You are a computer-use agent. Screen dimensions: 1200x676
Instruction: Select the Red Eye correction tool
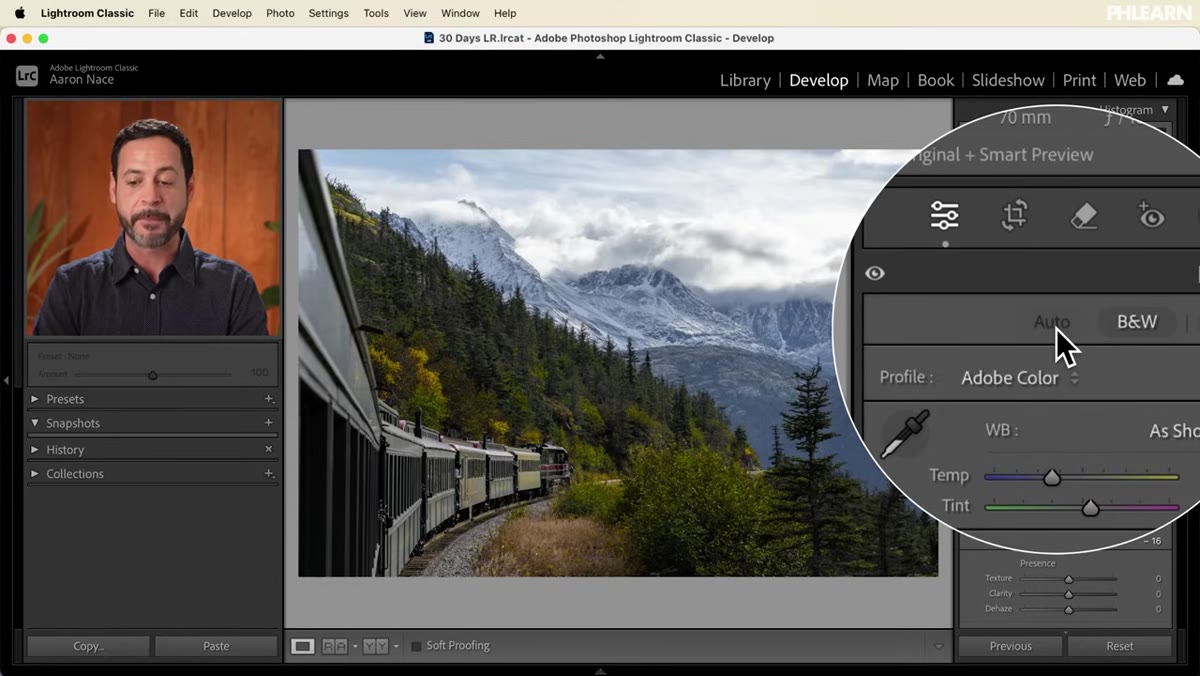click(x=1151, y=215)
